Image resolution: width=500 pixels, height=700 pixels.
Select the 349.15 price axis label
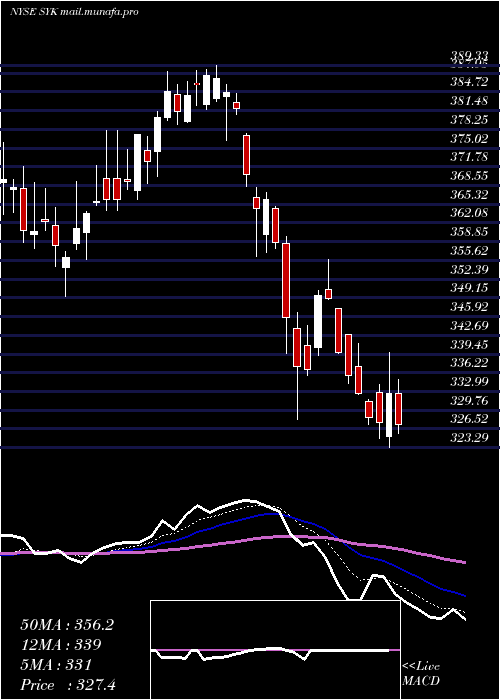tap(469, 288)
